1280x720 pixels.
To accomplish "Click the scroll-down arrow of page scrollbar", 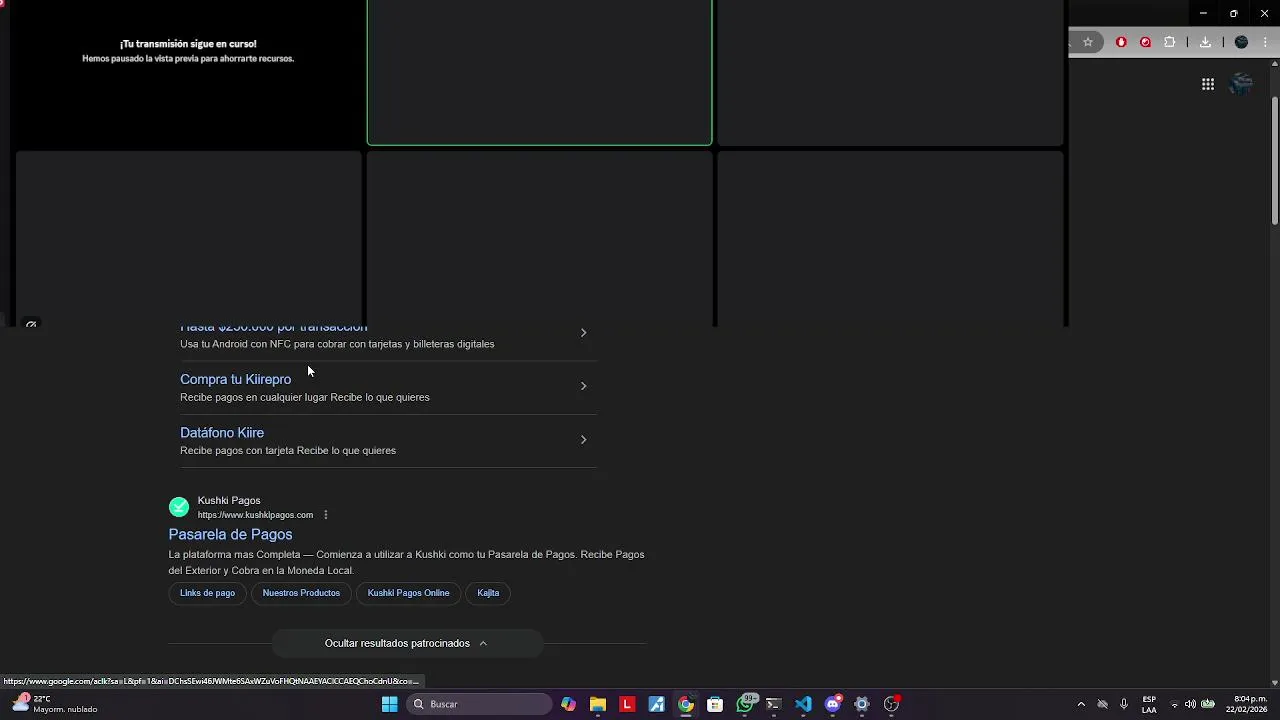I will (1274, 683).
